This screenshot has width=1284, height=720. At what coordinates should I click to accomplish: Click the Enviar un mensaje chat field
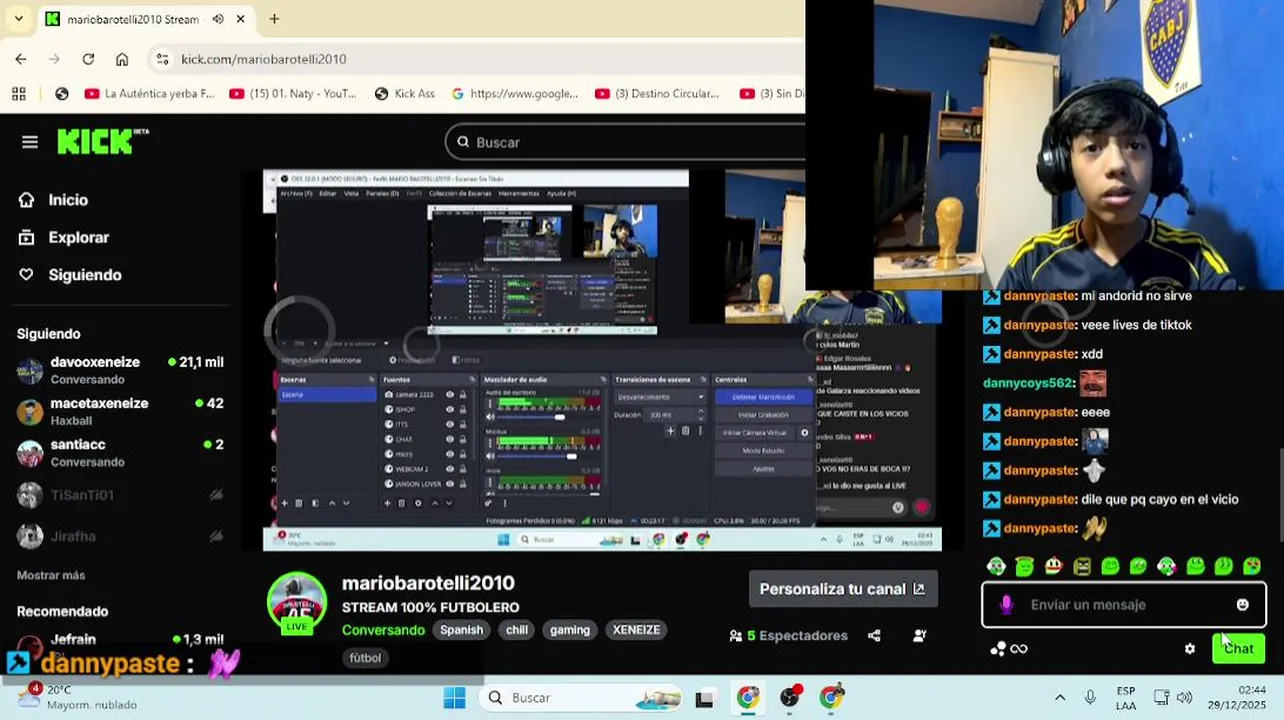coord(1124,605)
